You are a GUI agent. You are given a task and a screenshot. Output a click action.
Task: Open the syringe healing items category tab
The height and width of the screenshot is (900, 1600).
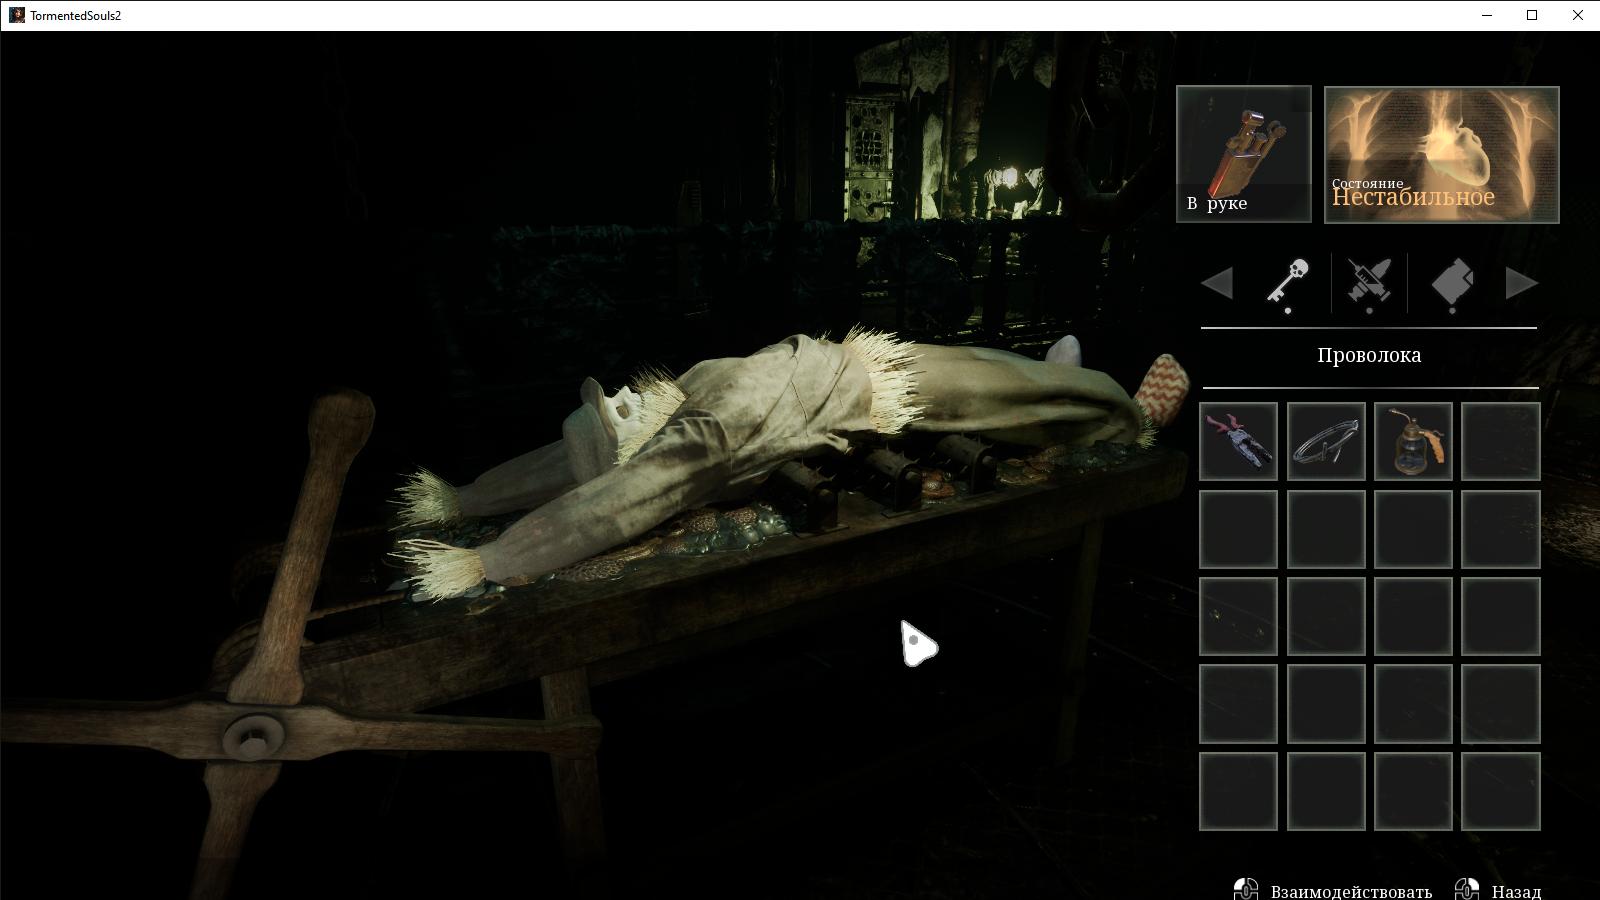tap(1369, 283)
